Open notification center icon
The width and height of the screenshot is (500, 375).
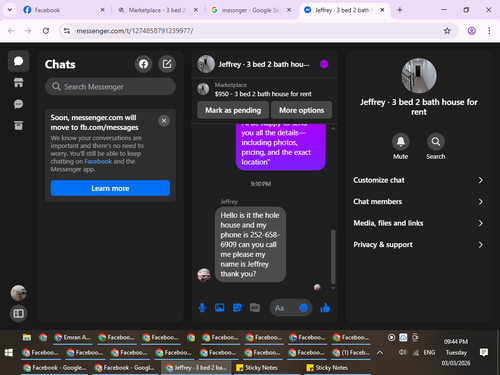coord(484,352)
